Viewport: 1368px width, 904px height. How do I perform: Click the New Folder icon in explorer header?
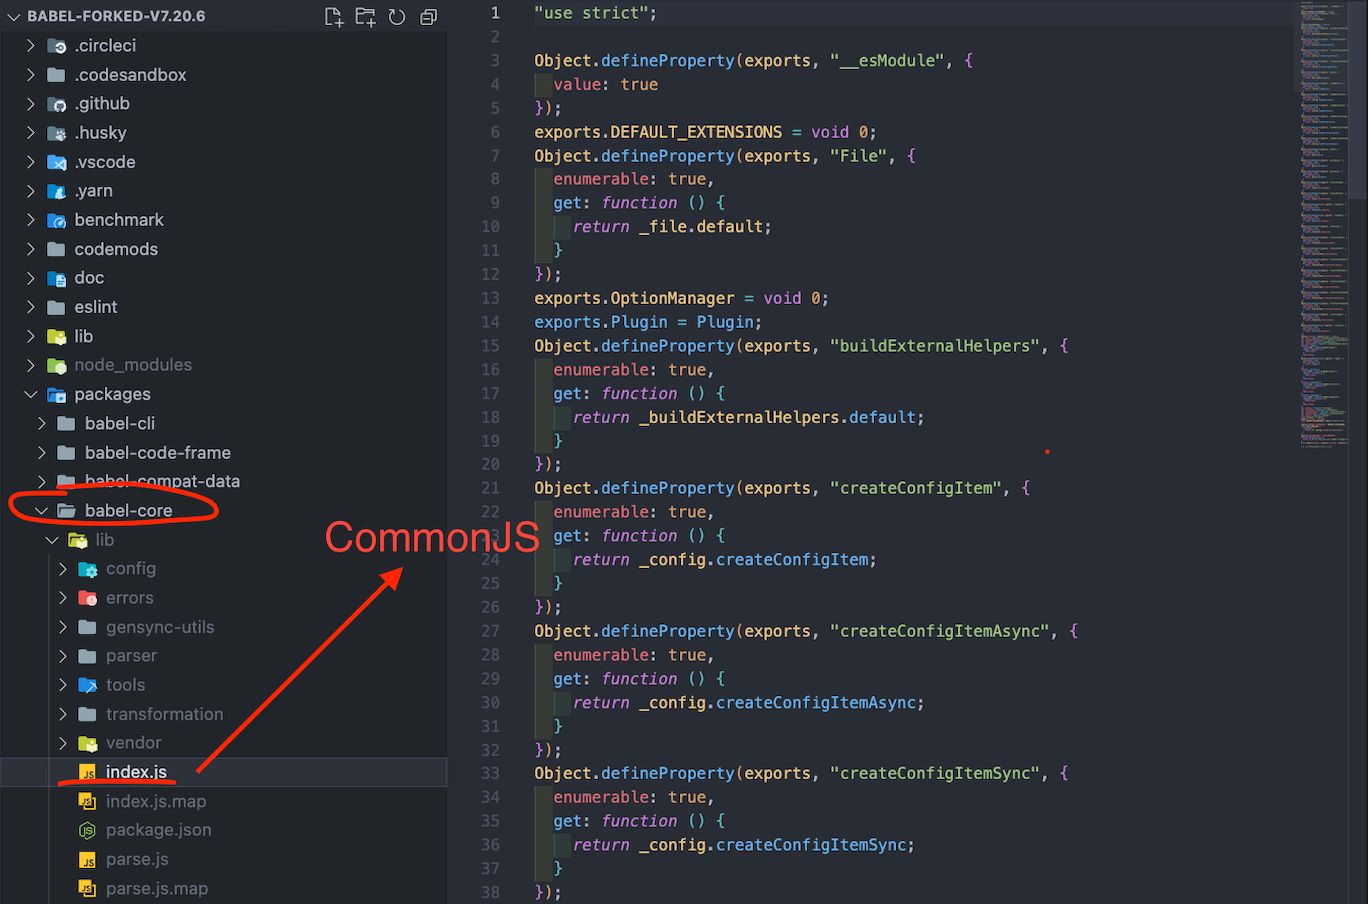click(366, 17)
